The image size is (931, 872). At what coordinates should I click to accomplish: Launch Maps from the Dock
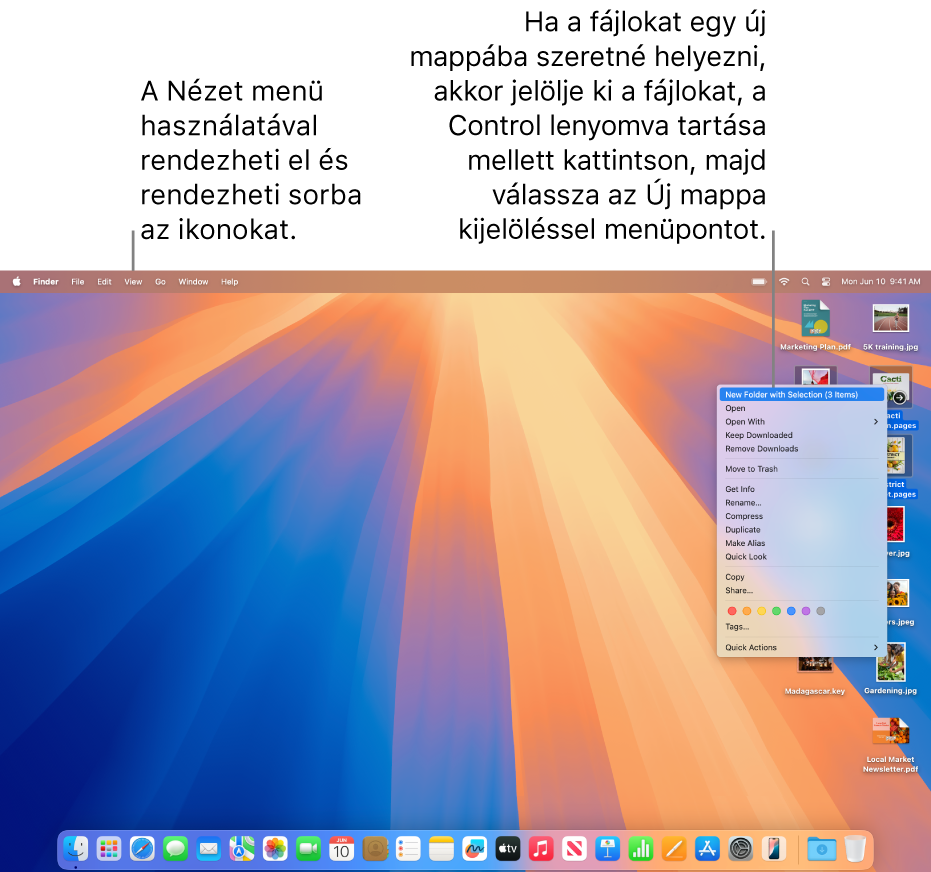242,849
